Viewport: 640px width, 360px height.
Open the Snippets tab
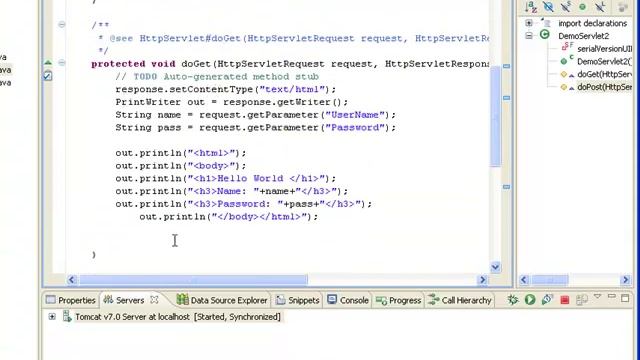coord(298,300)
